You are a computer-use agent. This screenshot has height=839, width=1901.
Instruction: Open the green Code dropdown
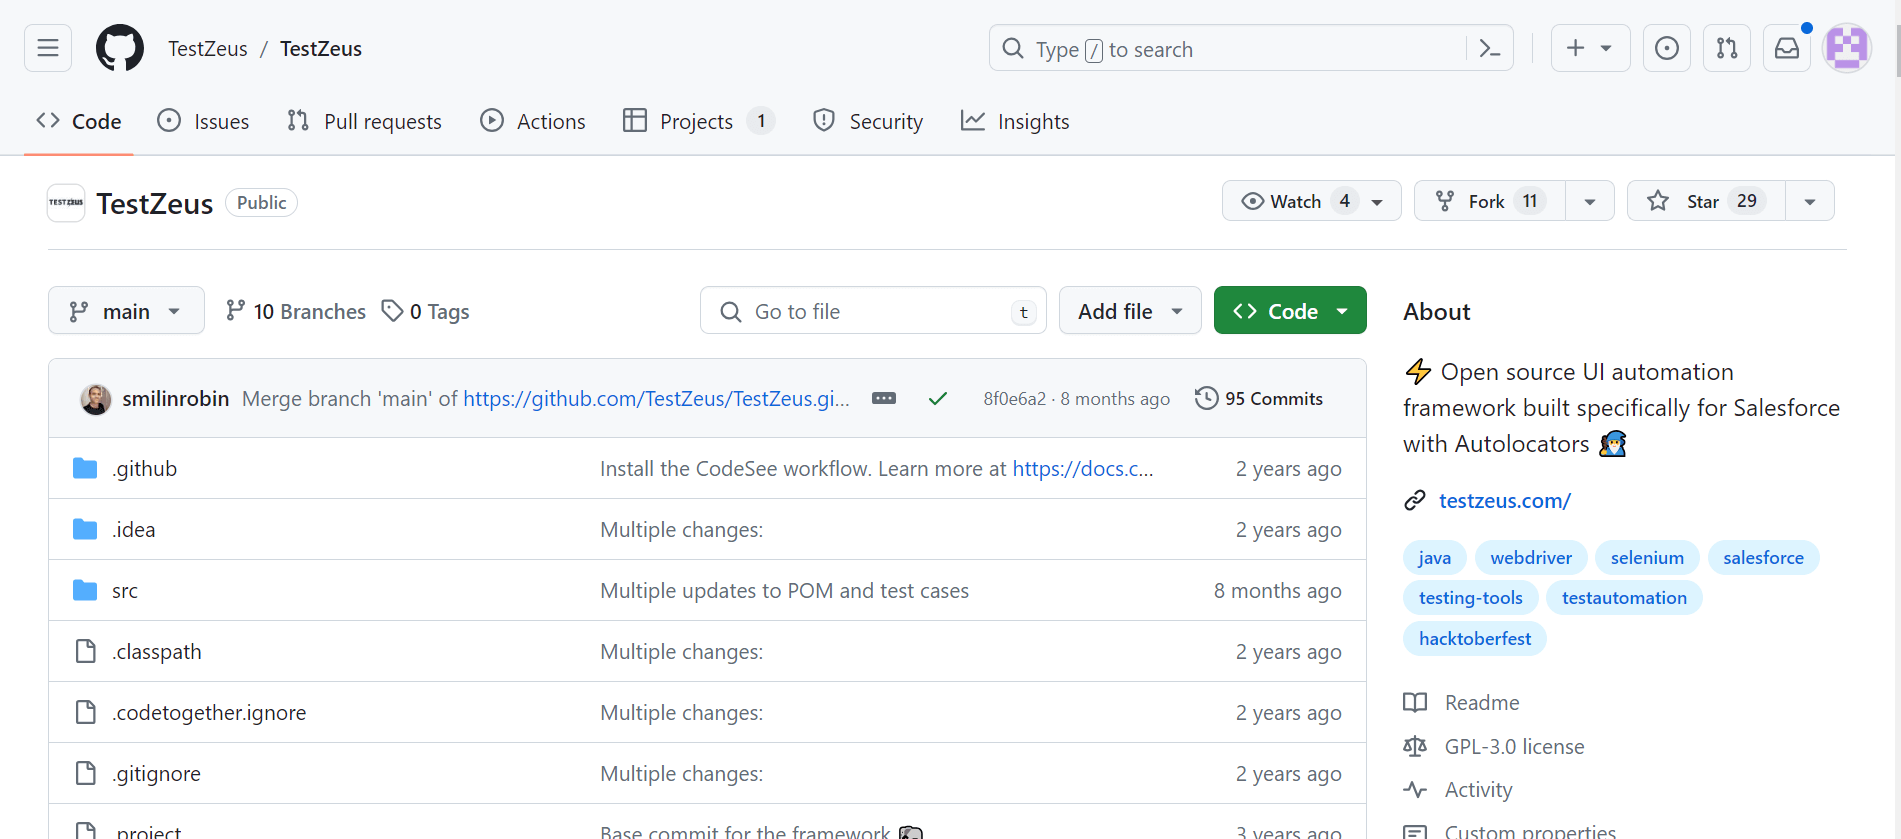click(1290, 311)
